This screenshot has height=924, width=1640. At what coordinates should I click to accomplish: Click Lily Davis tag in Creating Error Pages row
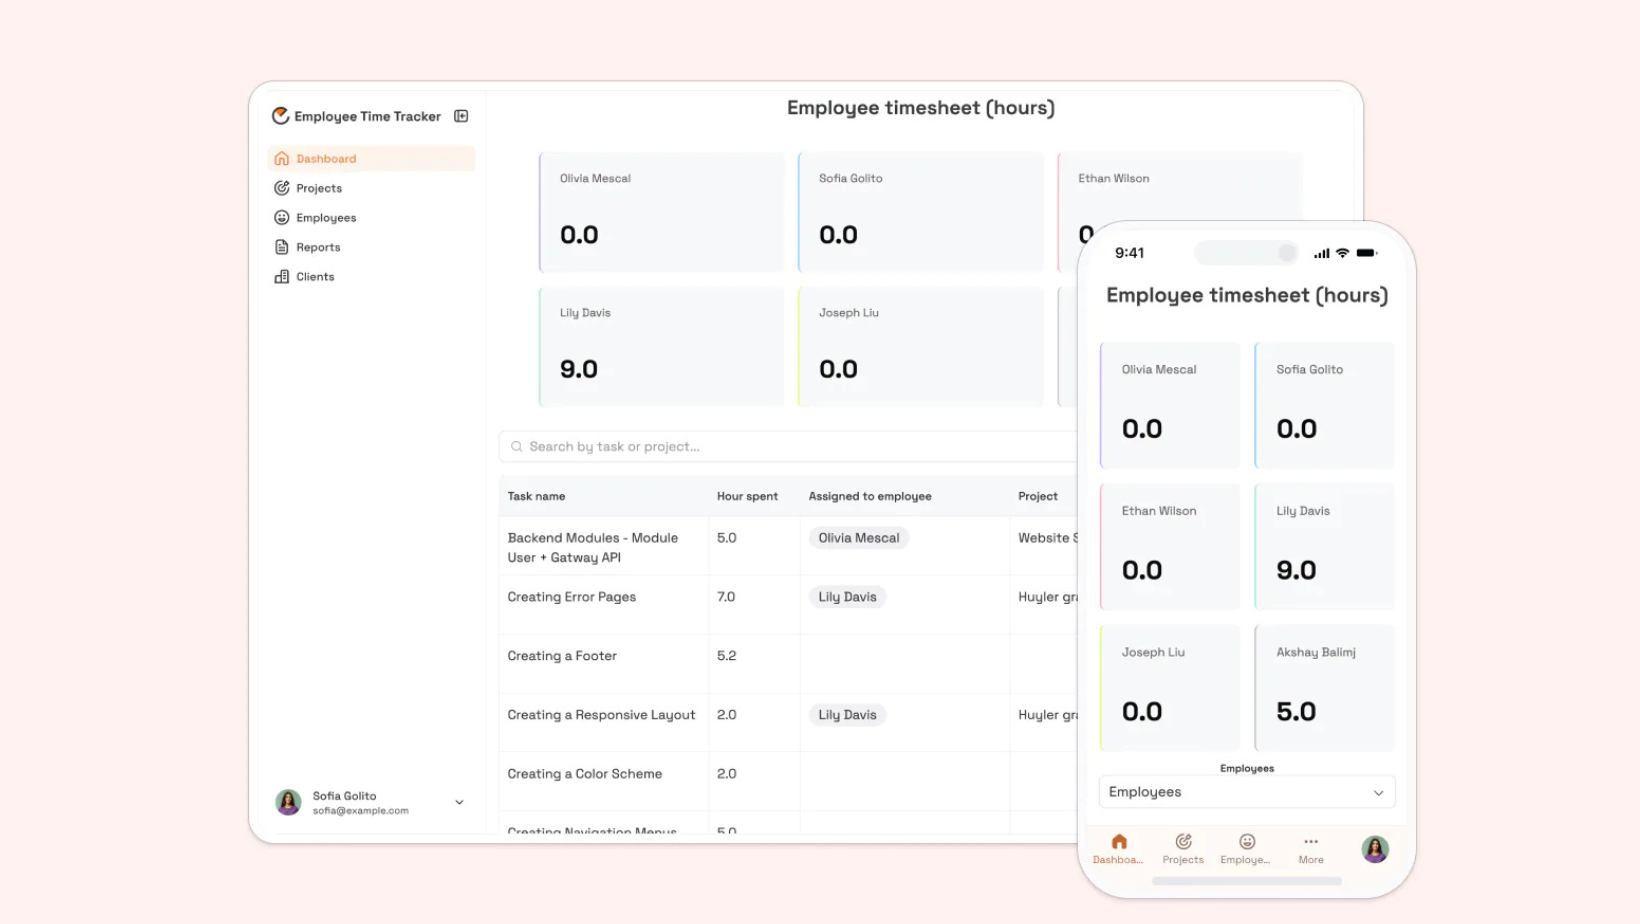click(847, 597)
